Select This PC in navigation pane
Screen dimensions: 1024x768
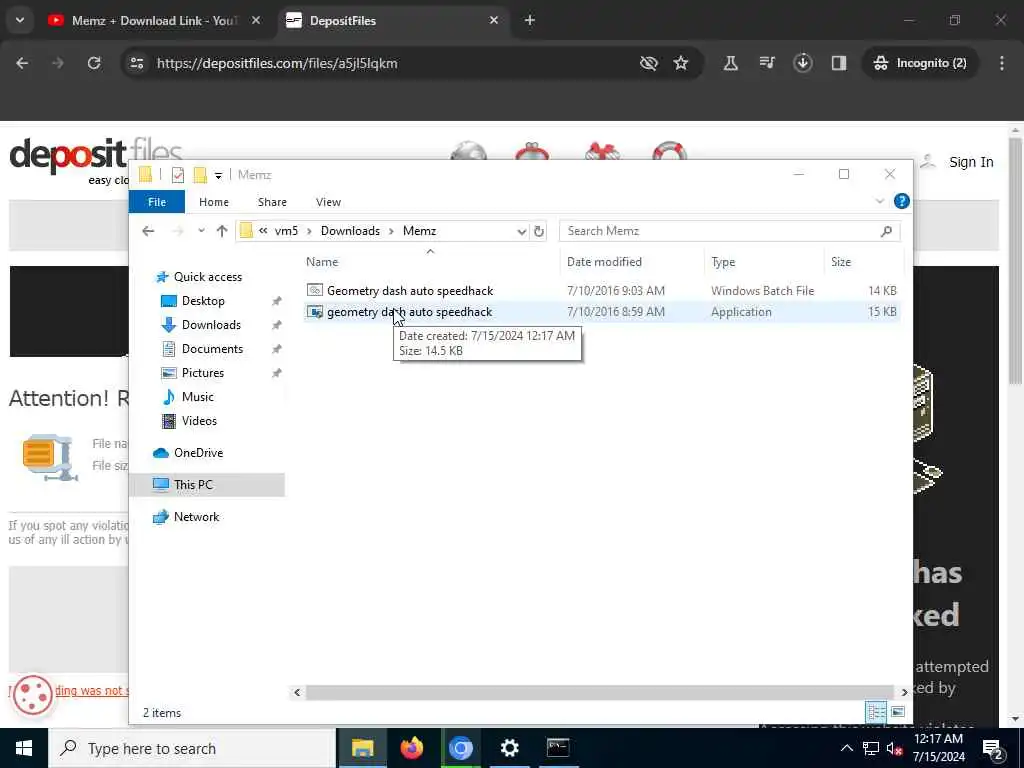(193, 485)
